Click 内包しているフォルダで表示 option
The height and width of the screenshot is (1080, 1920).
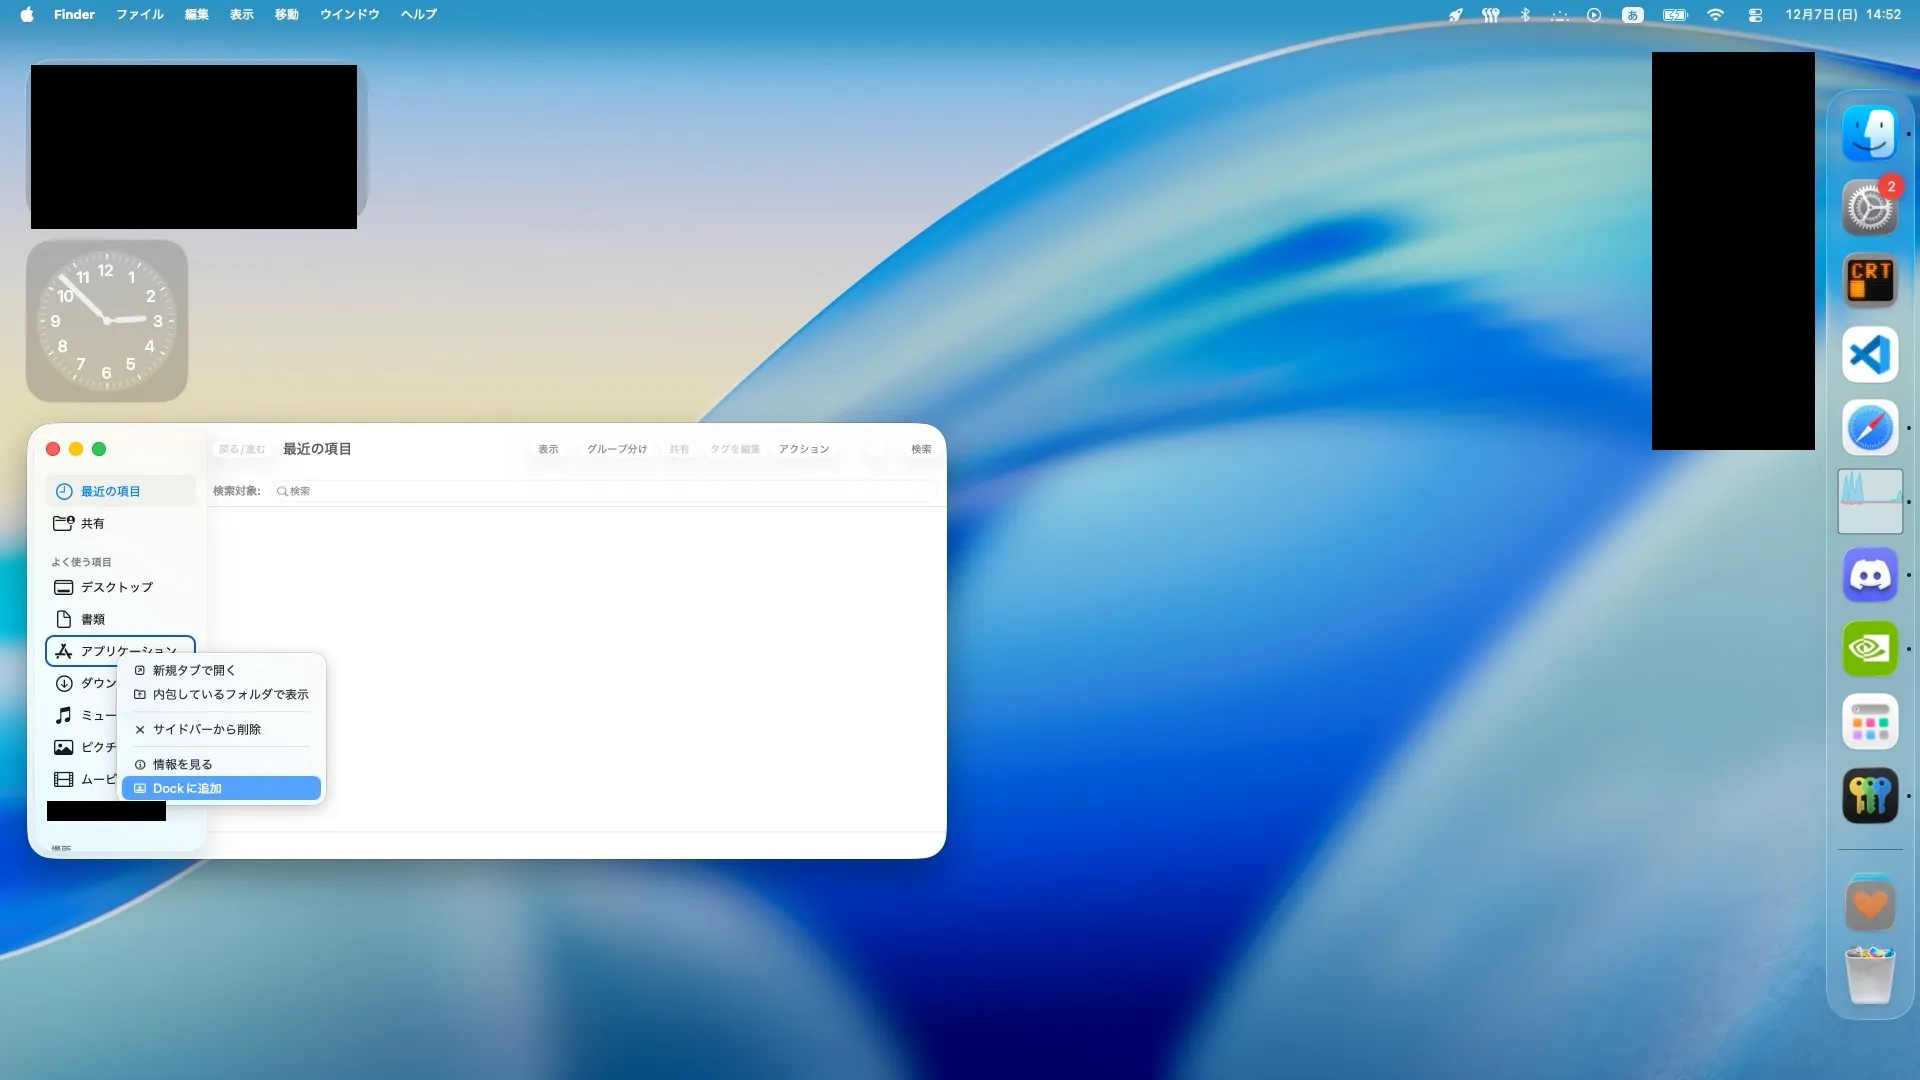[x=230, y=694]
